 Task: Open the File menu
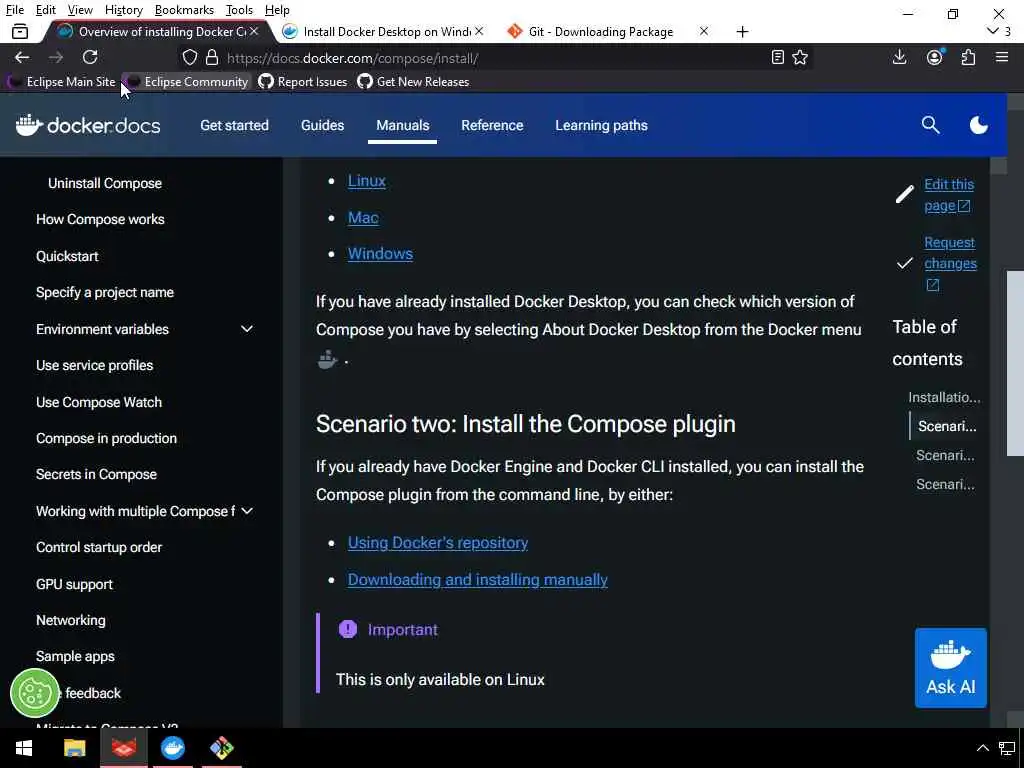[x=14, y=10]
